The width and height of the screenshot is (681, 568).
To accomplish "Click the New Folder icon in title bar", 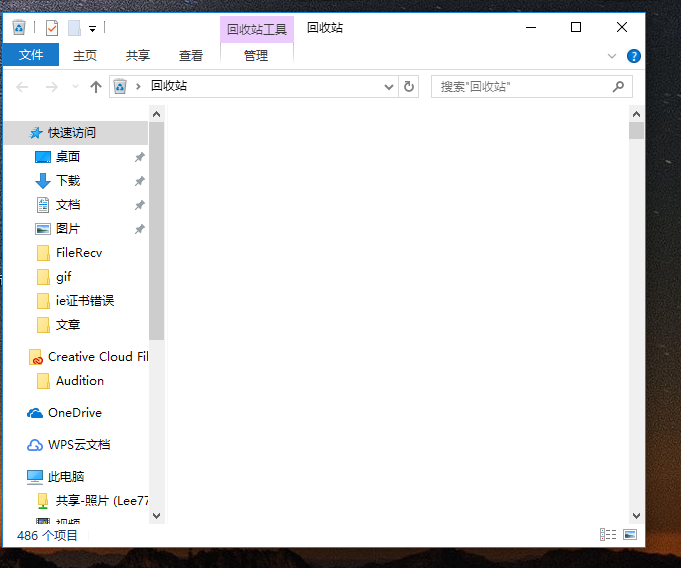I will [74, 28].
